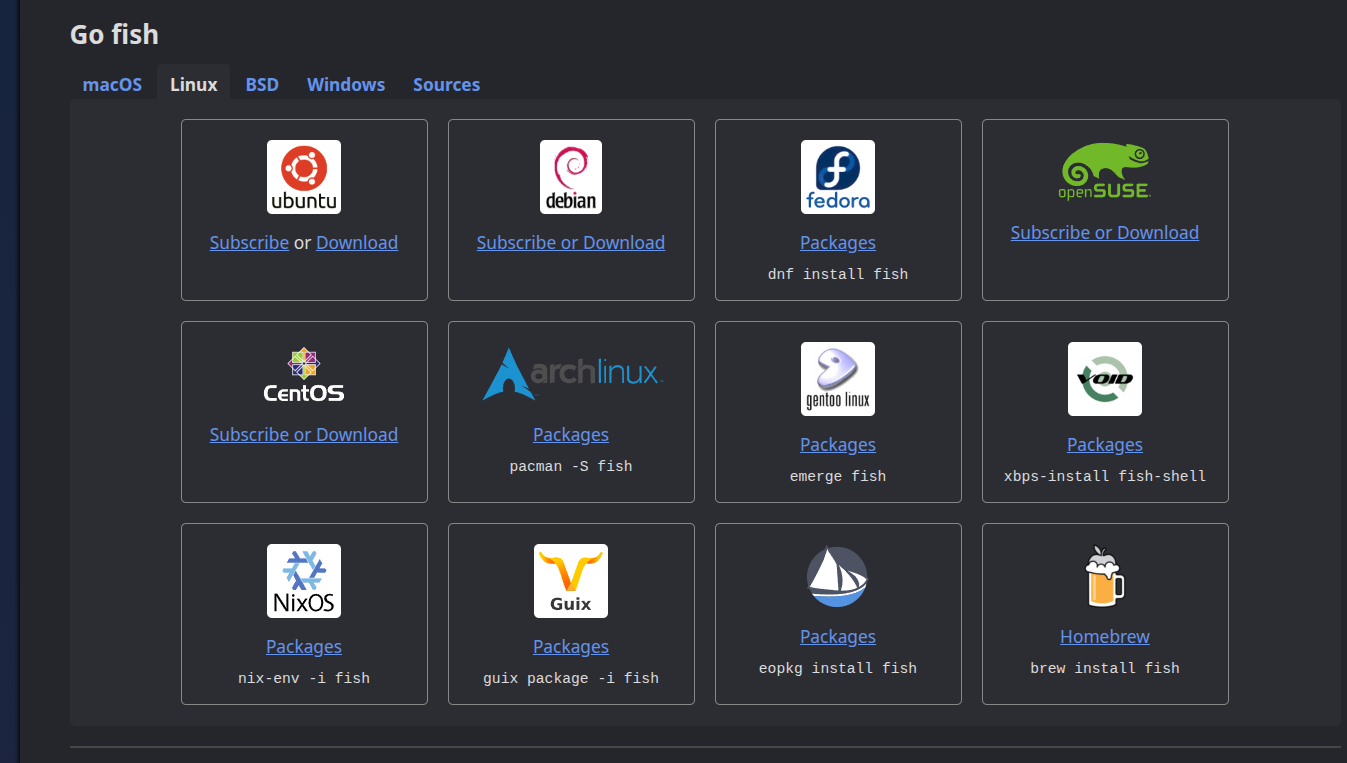The height and width of the screenshot is (763, 1347).
Task: Click the Fedora logo icon
Action: 838,177
